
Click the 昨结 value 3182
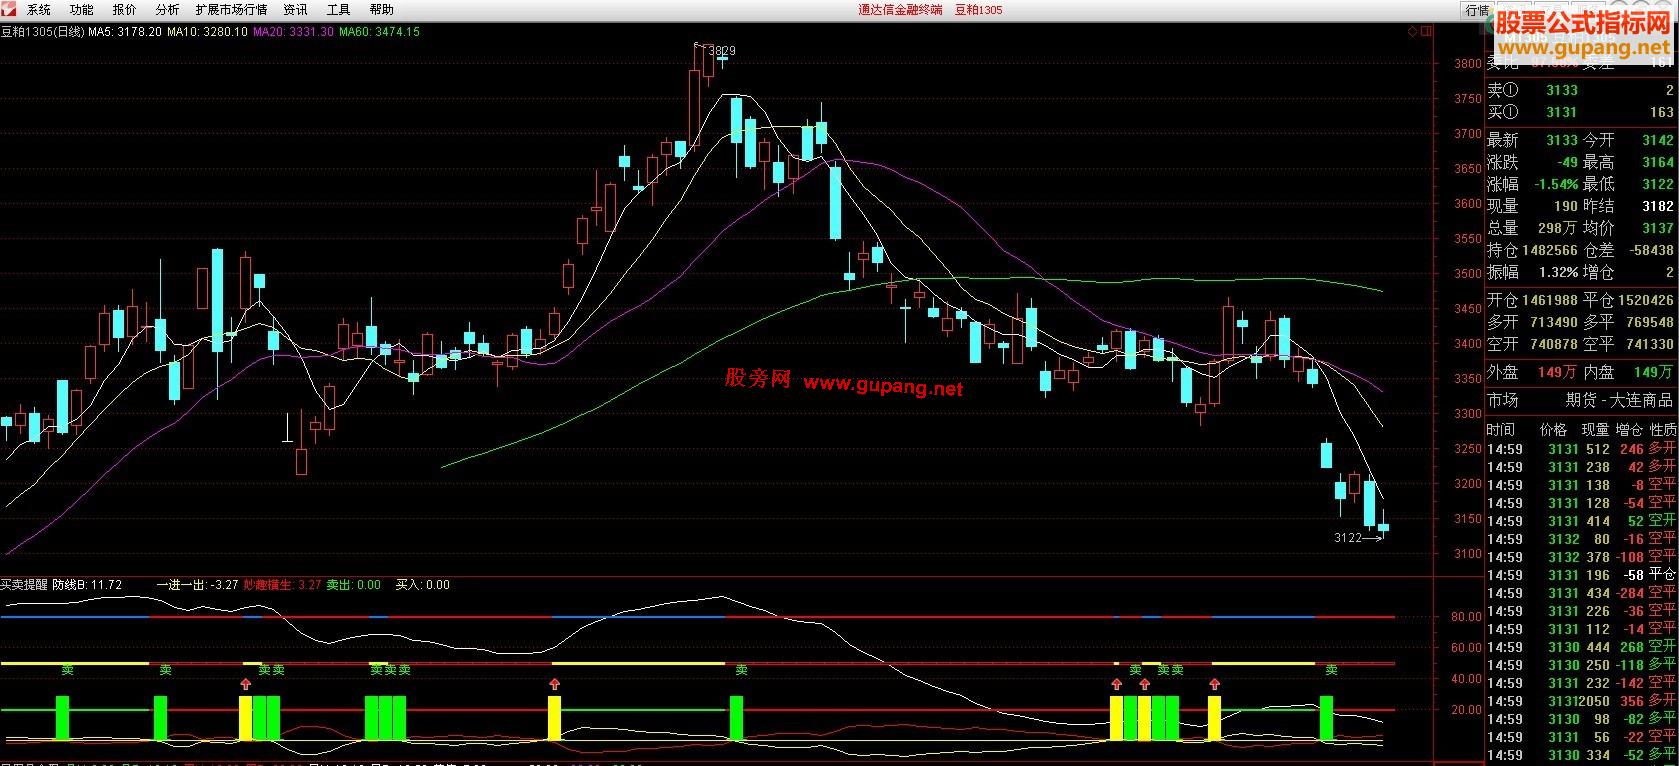(x=1657, y=206)
